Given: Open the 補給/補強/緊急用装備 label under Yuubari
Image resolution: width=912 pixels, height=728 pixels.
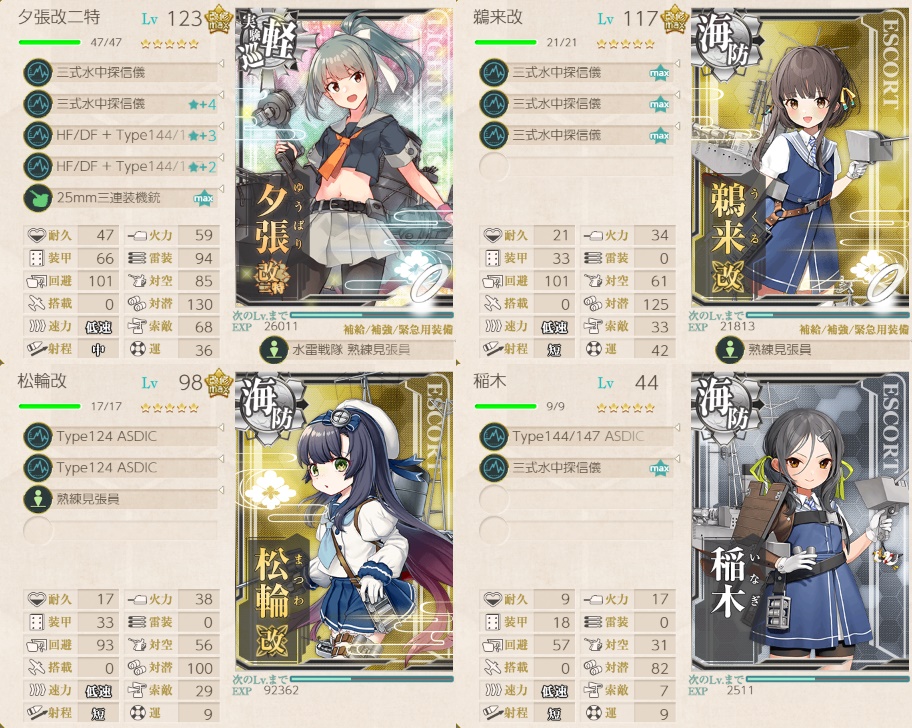Looking at the screenshot, I should 398,330.
